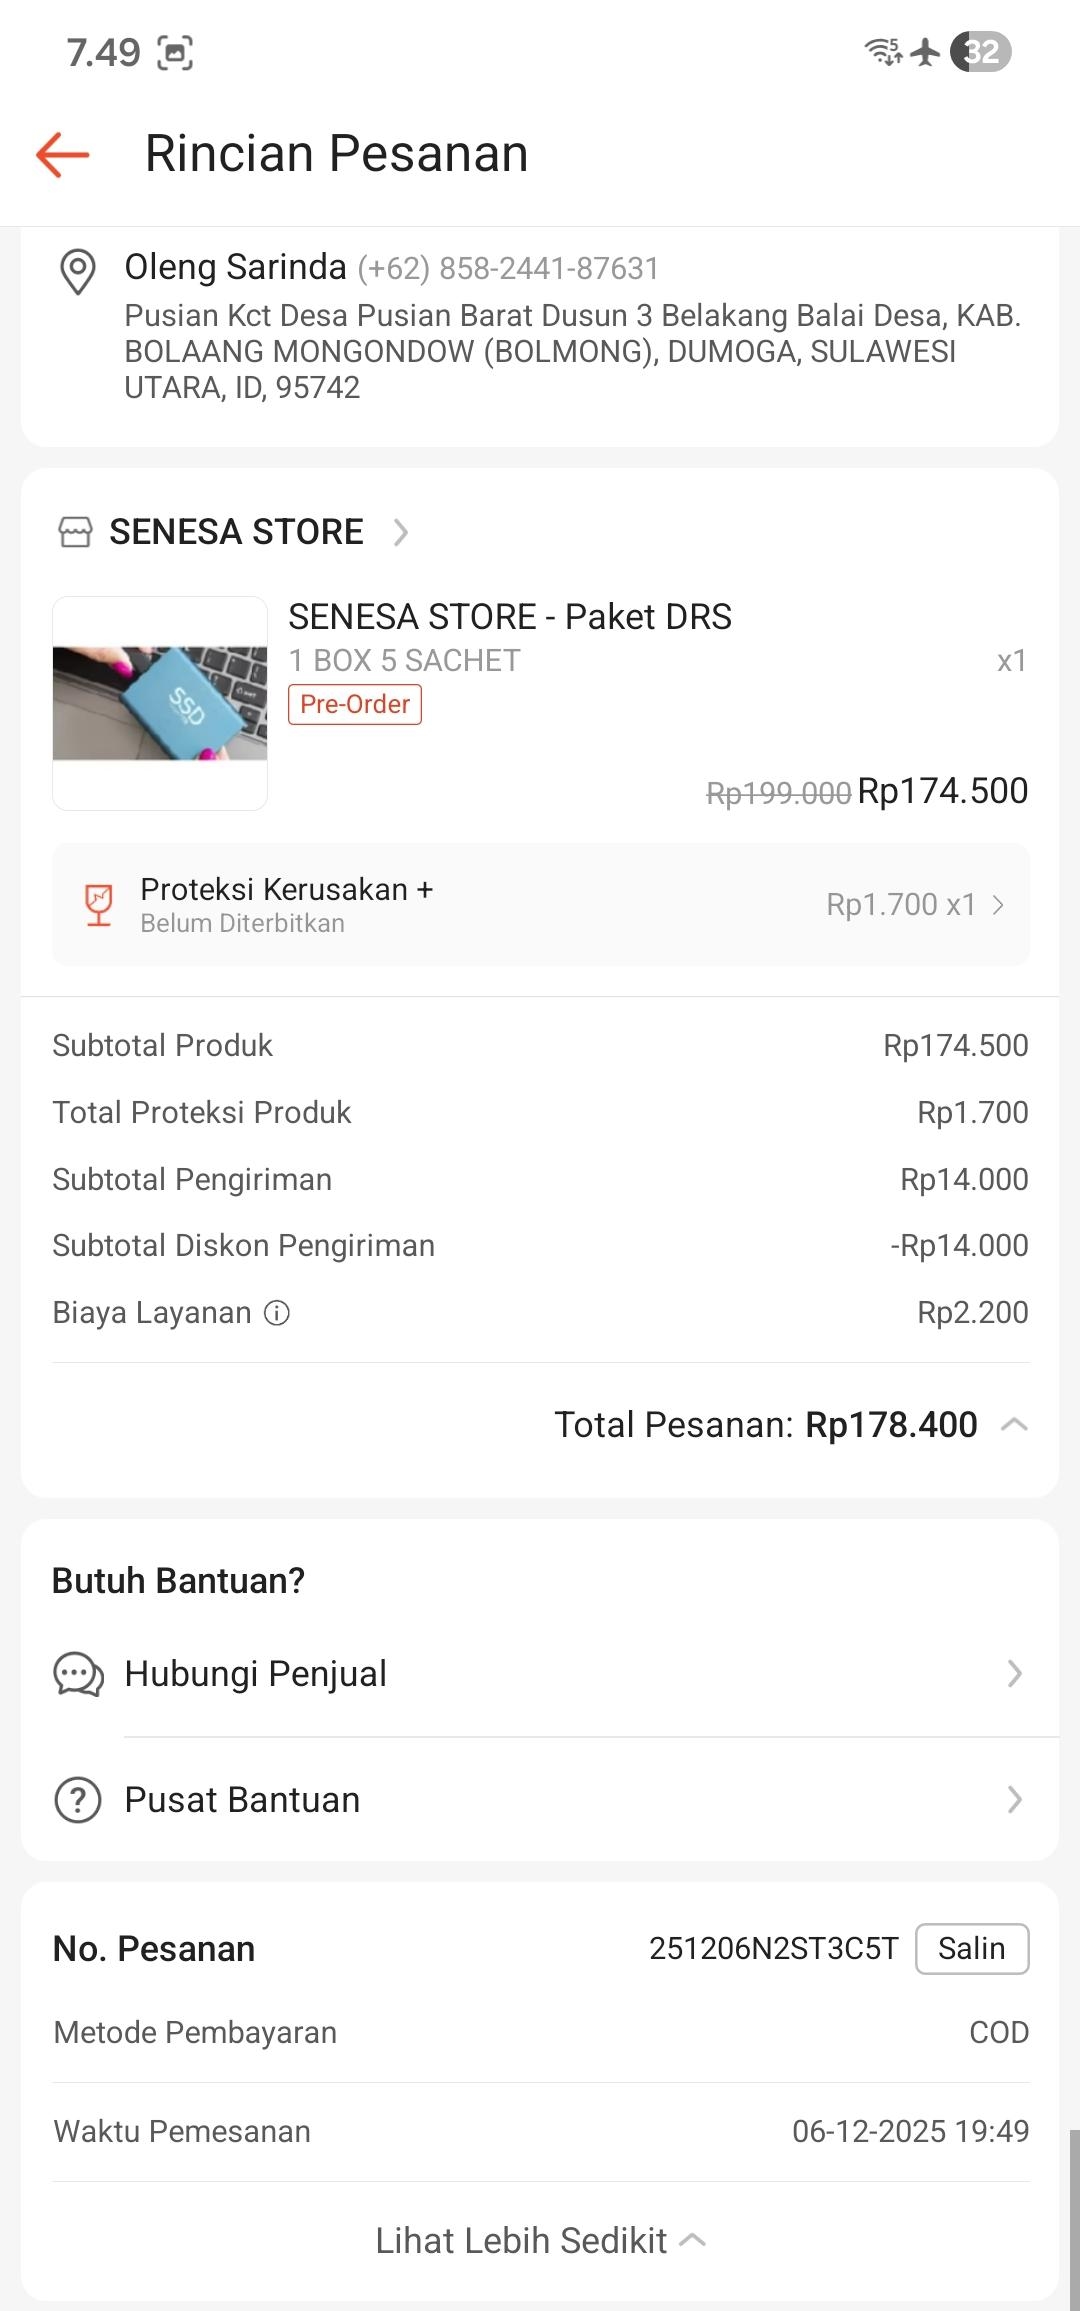This screenshot has height=2311, width=1080.
Task: Open SENESA STORE shop page chevron
Action: [401, 532]
